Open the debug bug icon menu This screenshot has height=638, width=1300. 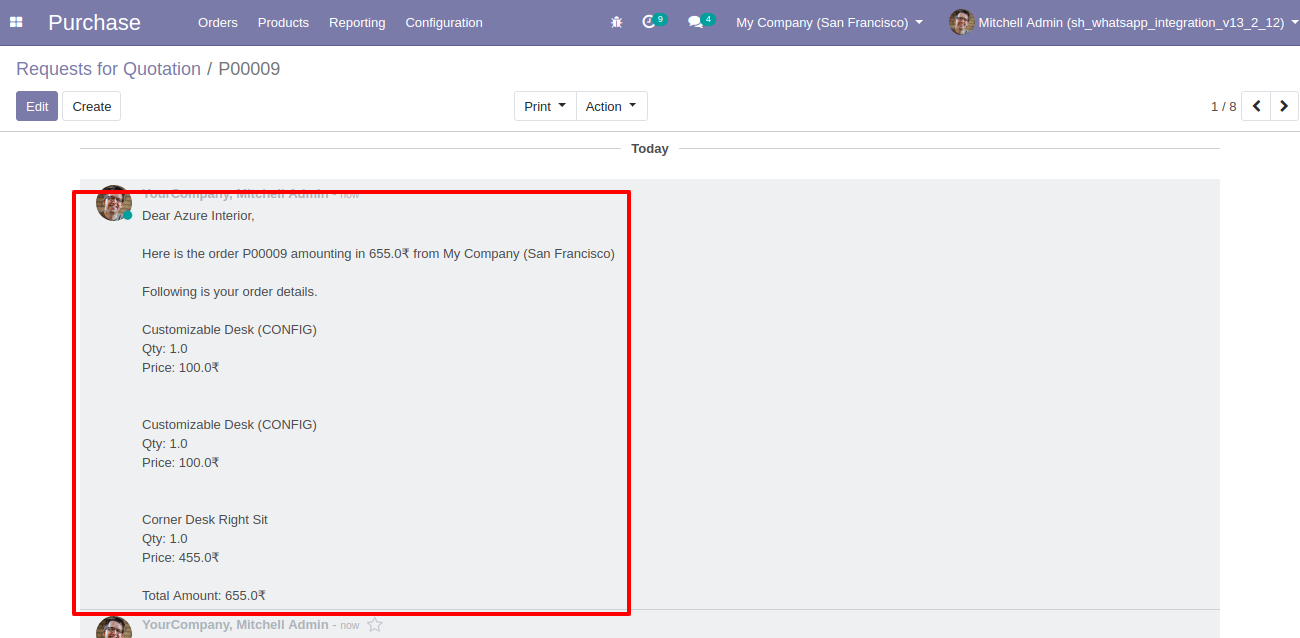coord(616,22)
